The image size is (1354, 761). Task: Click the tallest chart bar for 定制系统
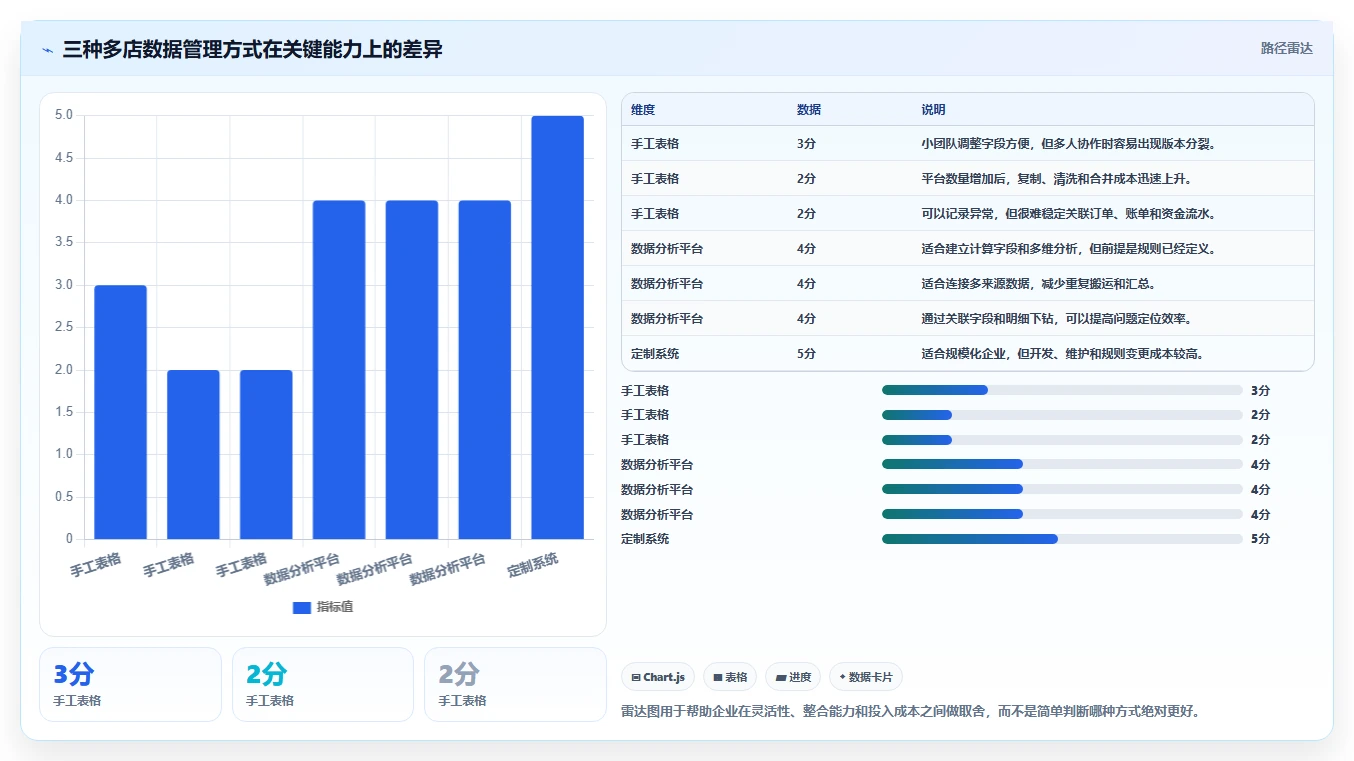coord(557,327)
